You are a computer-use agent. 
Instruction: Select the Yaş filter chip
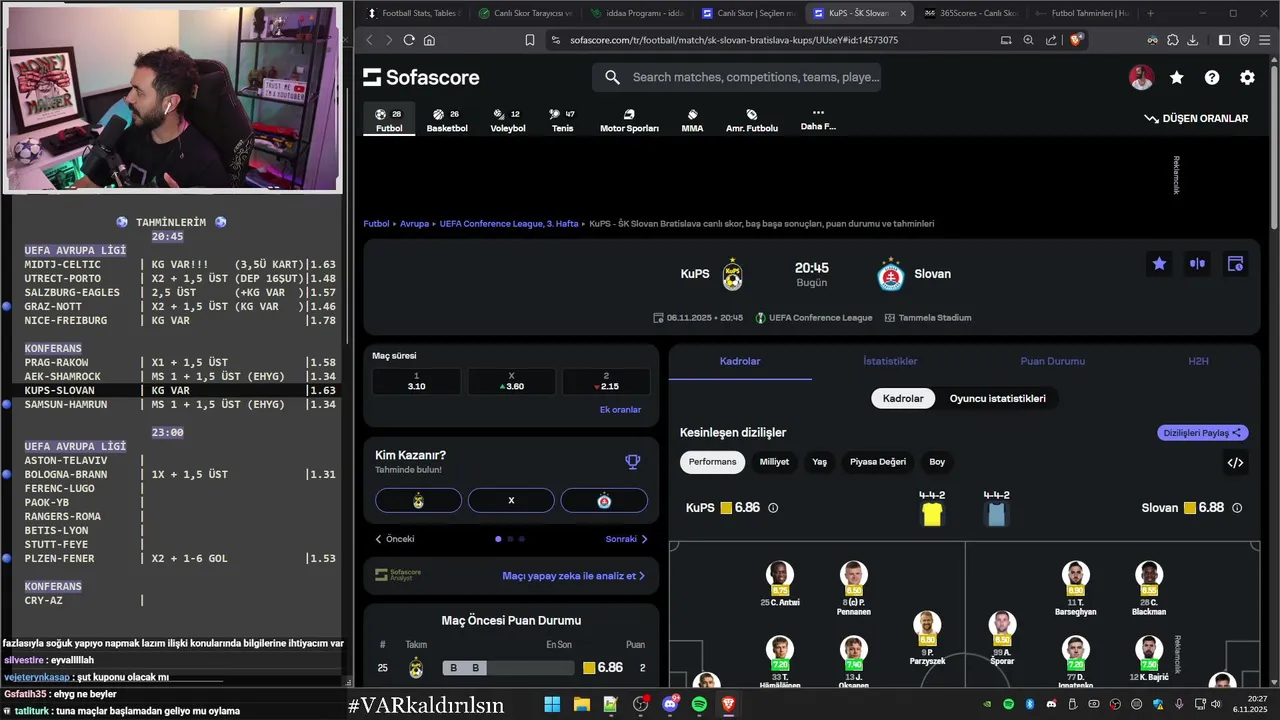(819, 462)
